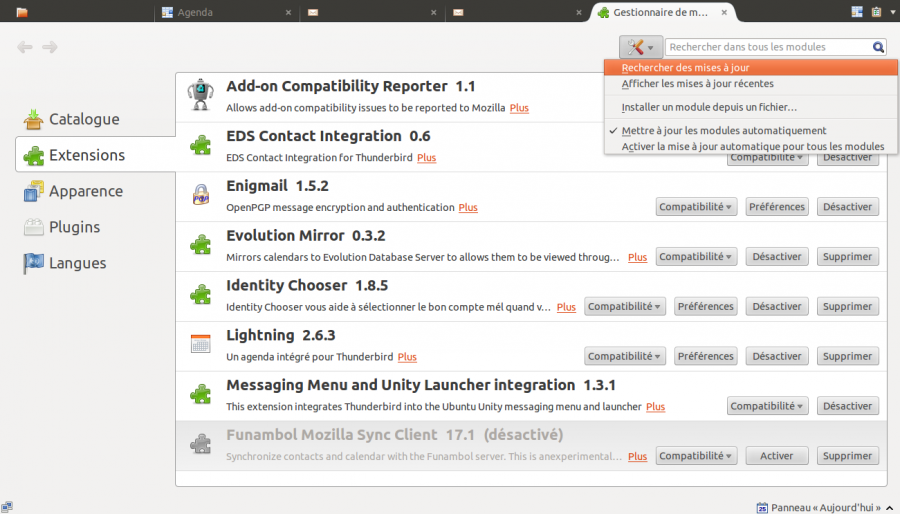Toggle the Panneau Aujourd'hui pane
The width and height of the screenshot is (900, 514).
tap(825, 508)
